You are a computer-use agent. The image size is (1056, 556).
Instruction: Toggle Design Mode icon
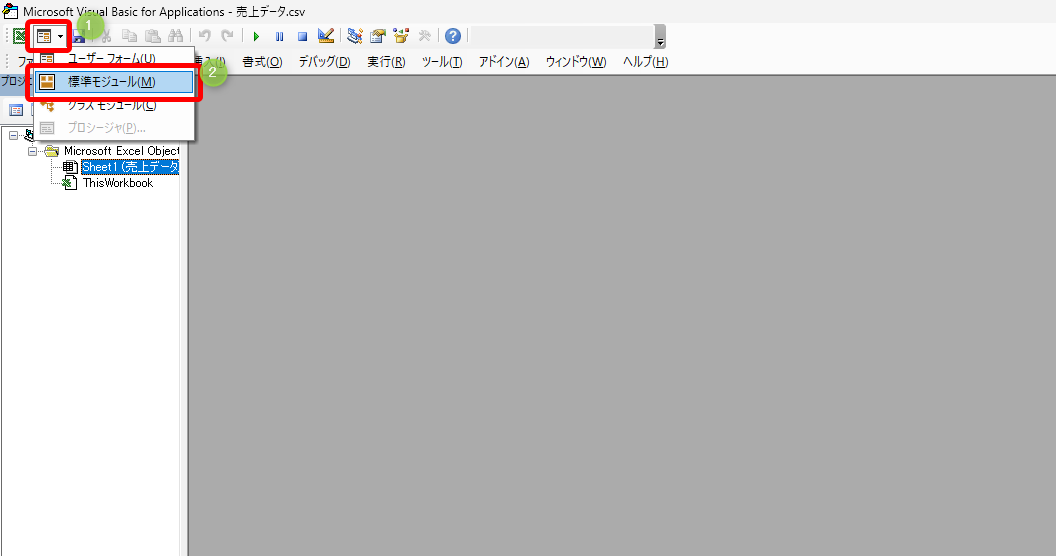(325, 36)
